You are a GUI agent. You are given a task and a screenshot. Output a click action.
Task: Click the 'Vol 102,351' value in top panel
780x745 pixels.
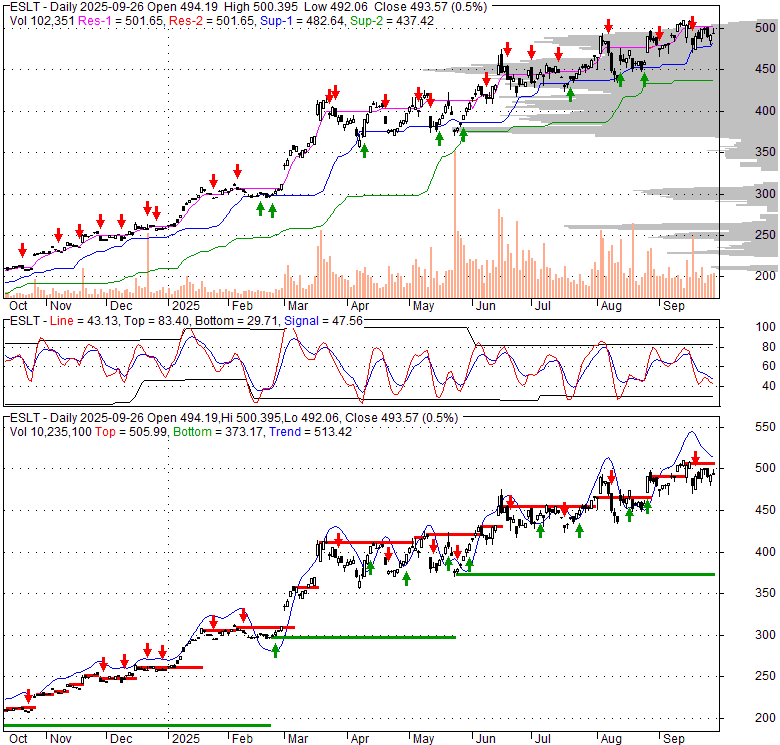tap(42, 21)
